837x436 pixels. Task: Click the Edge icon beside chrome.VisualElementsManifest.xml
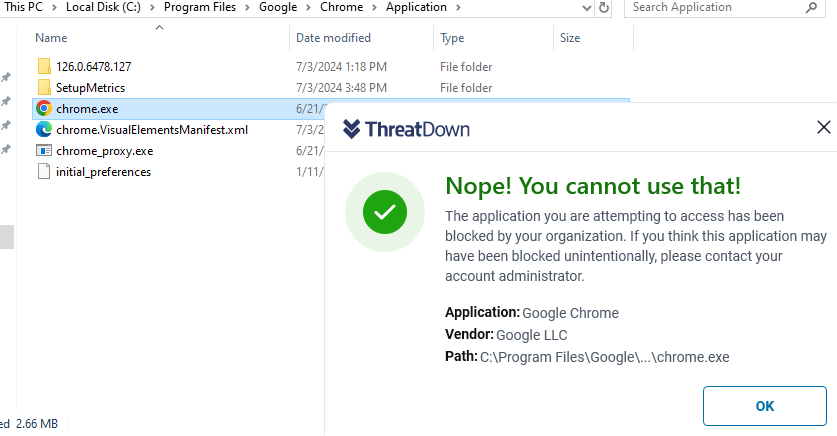[x=44, y=130]
